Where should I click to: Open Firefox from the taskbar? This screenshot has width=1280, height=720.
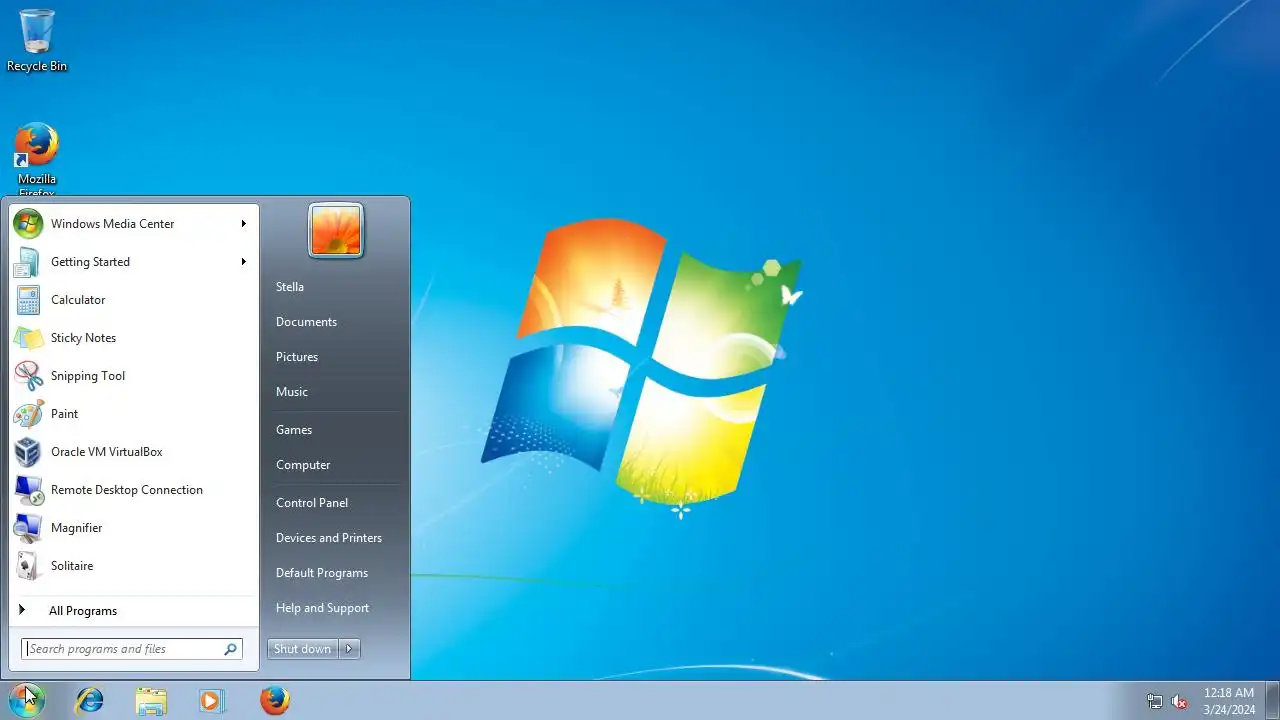pyautogui.click(x=275, y=700)
